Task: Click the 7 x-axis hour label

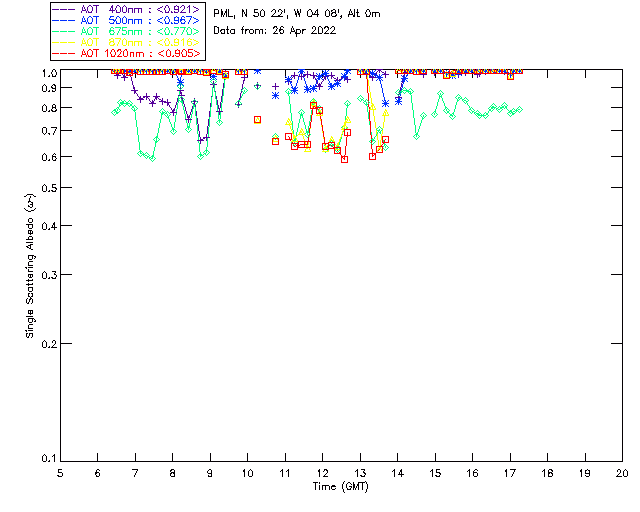Action: [x=135, y=473]
